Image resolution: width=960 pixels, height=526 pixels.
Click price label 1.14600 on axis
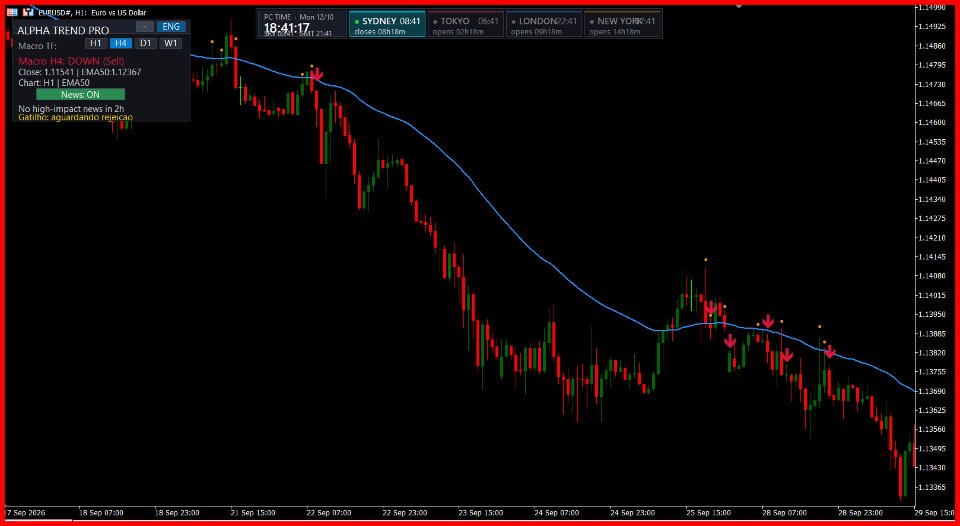[x=932, y=122]
